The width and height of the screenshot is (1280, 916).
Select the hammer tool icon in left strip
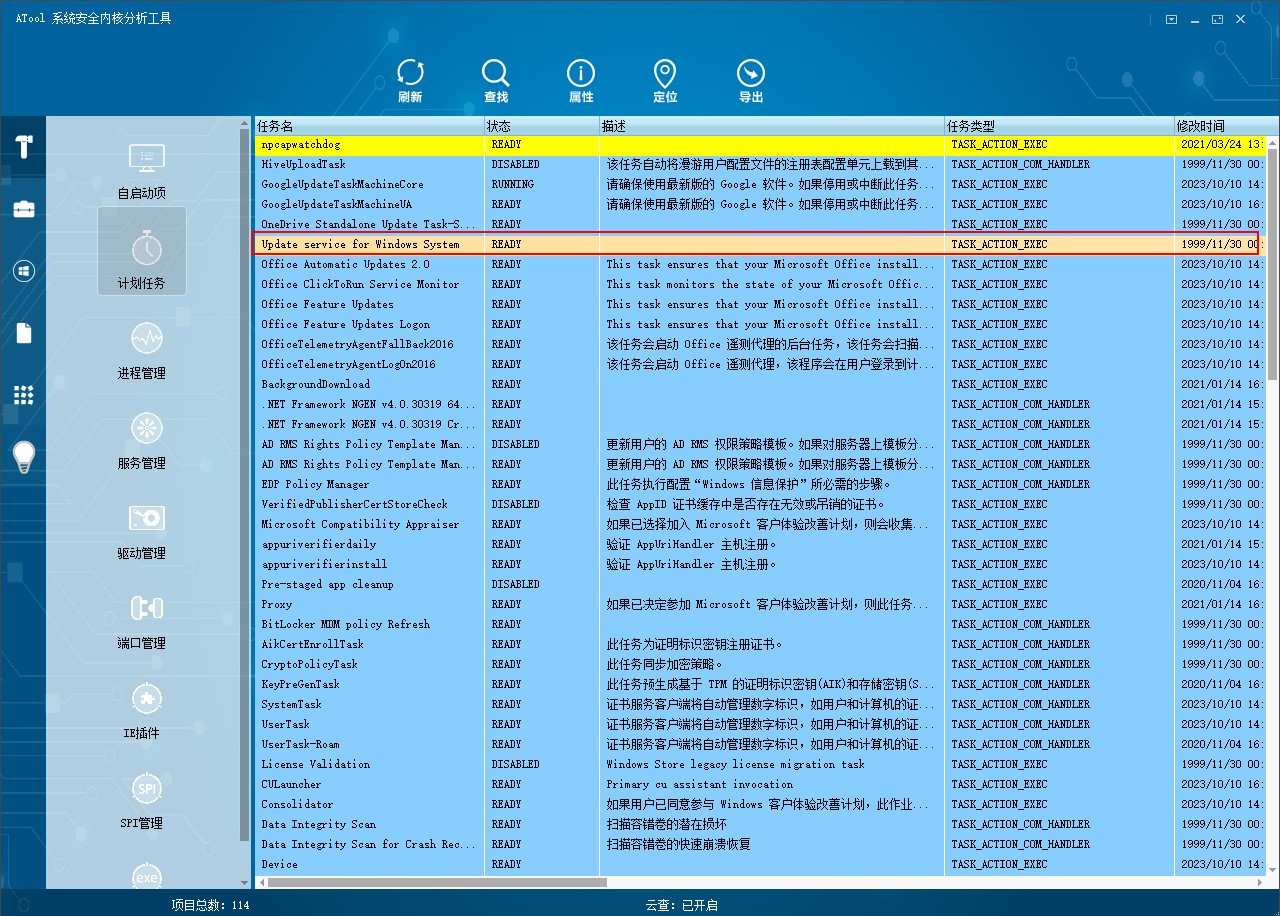click(23, 145)
